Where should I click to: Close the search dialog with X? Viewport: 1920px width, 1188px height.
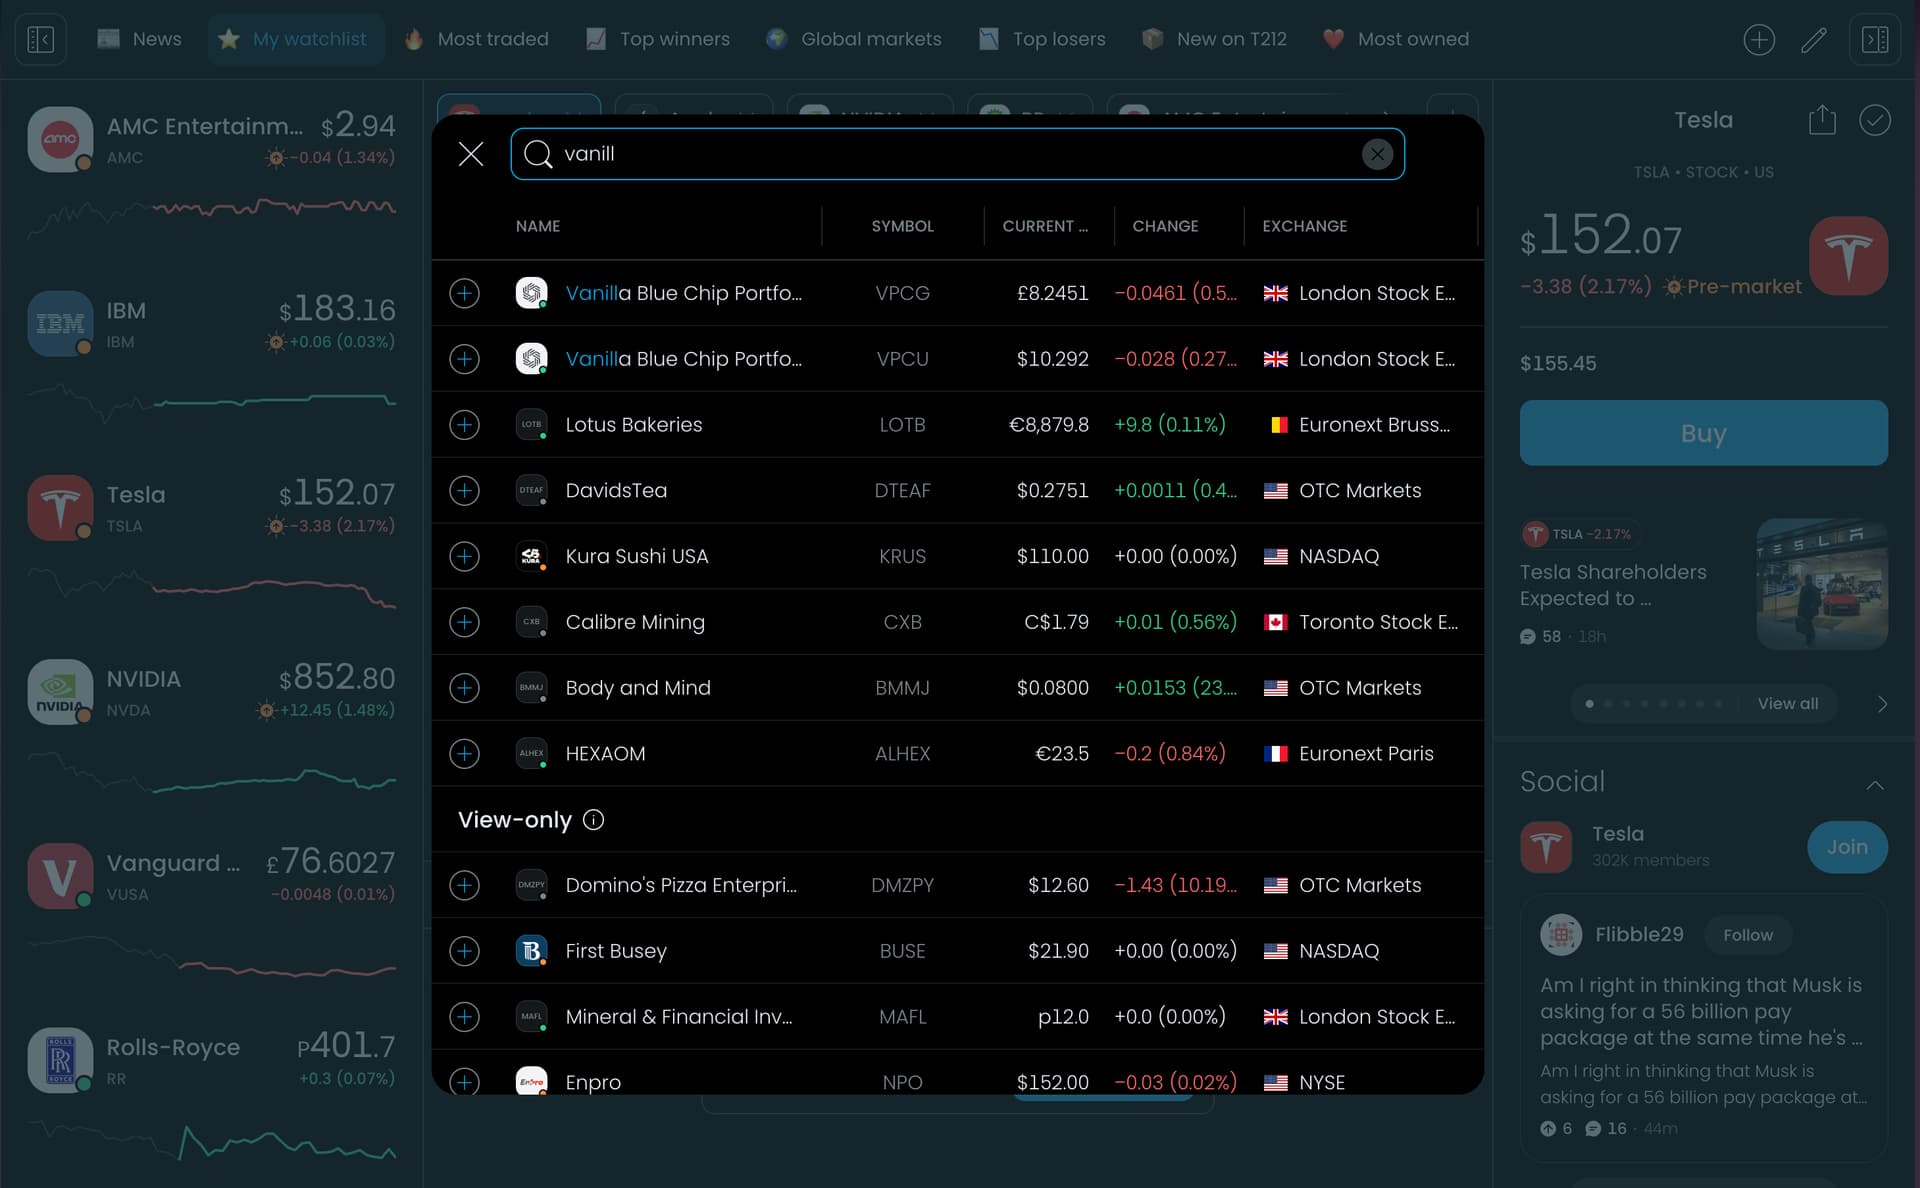[470, 154]
